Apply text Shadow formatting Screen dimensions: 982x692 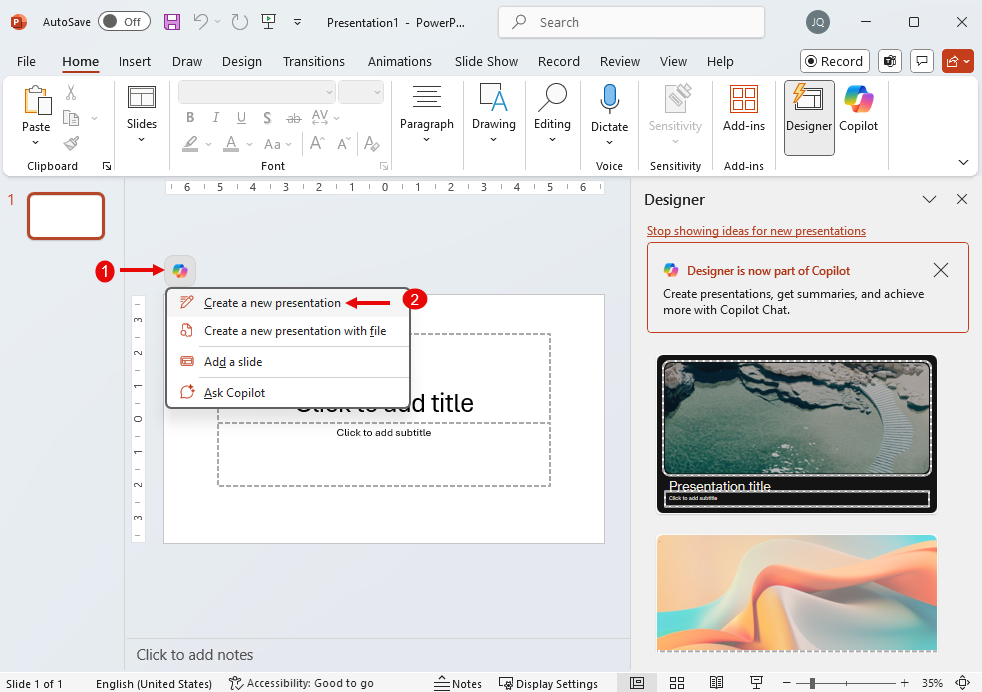coord(267,118)
